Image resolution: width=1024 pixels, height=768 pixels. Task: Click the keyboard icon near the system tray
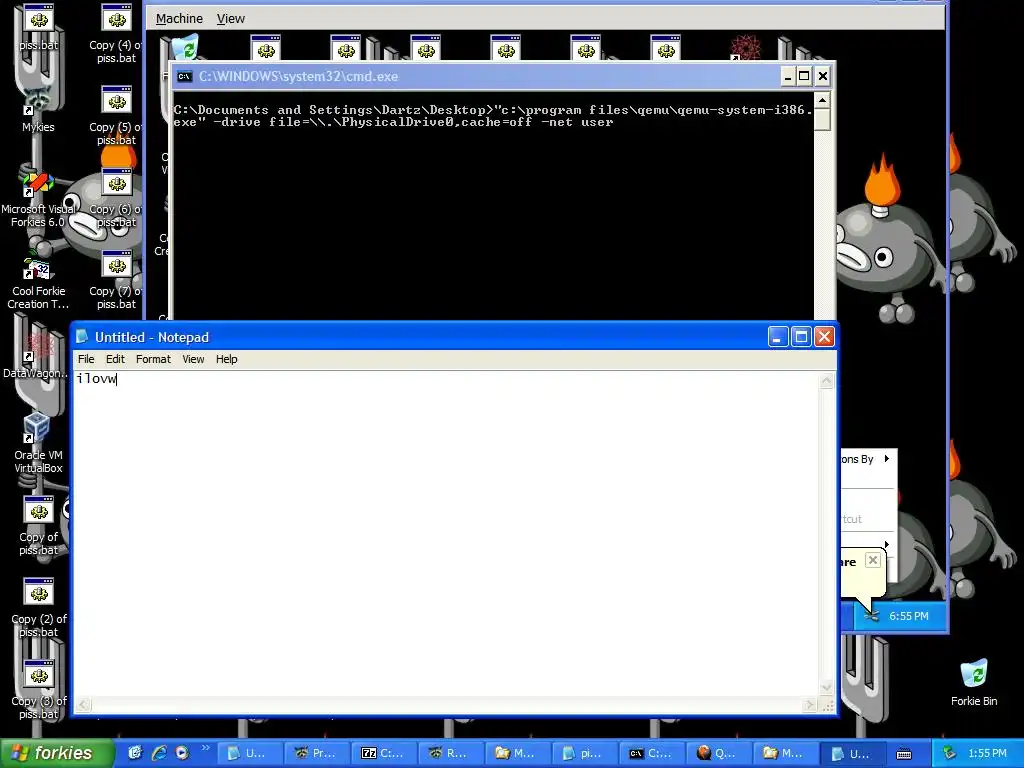904,754
